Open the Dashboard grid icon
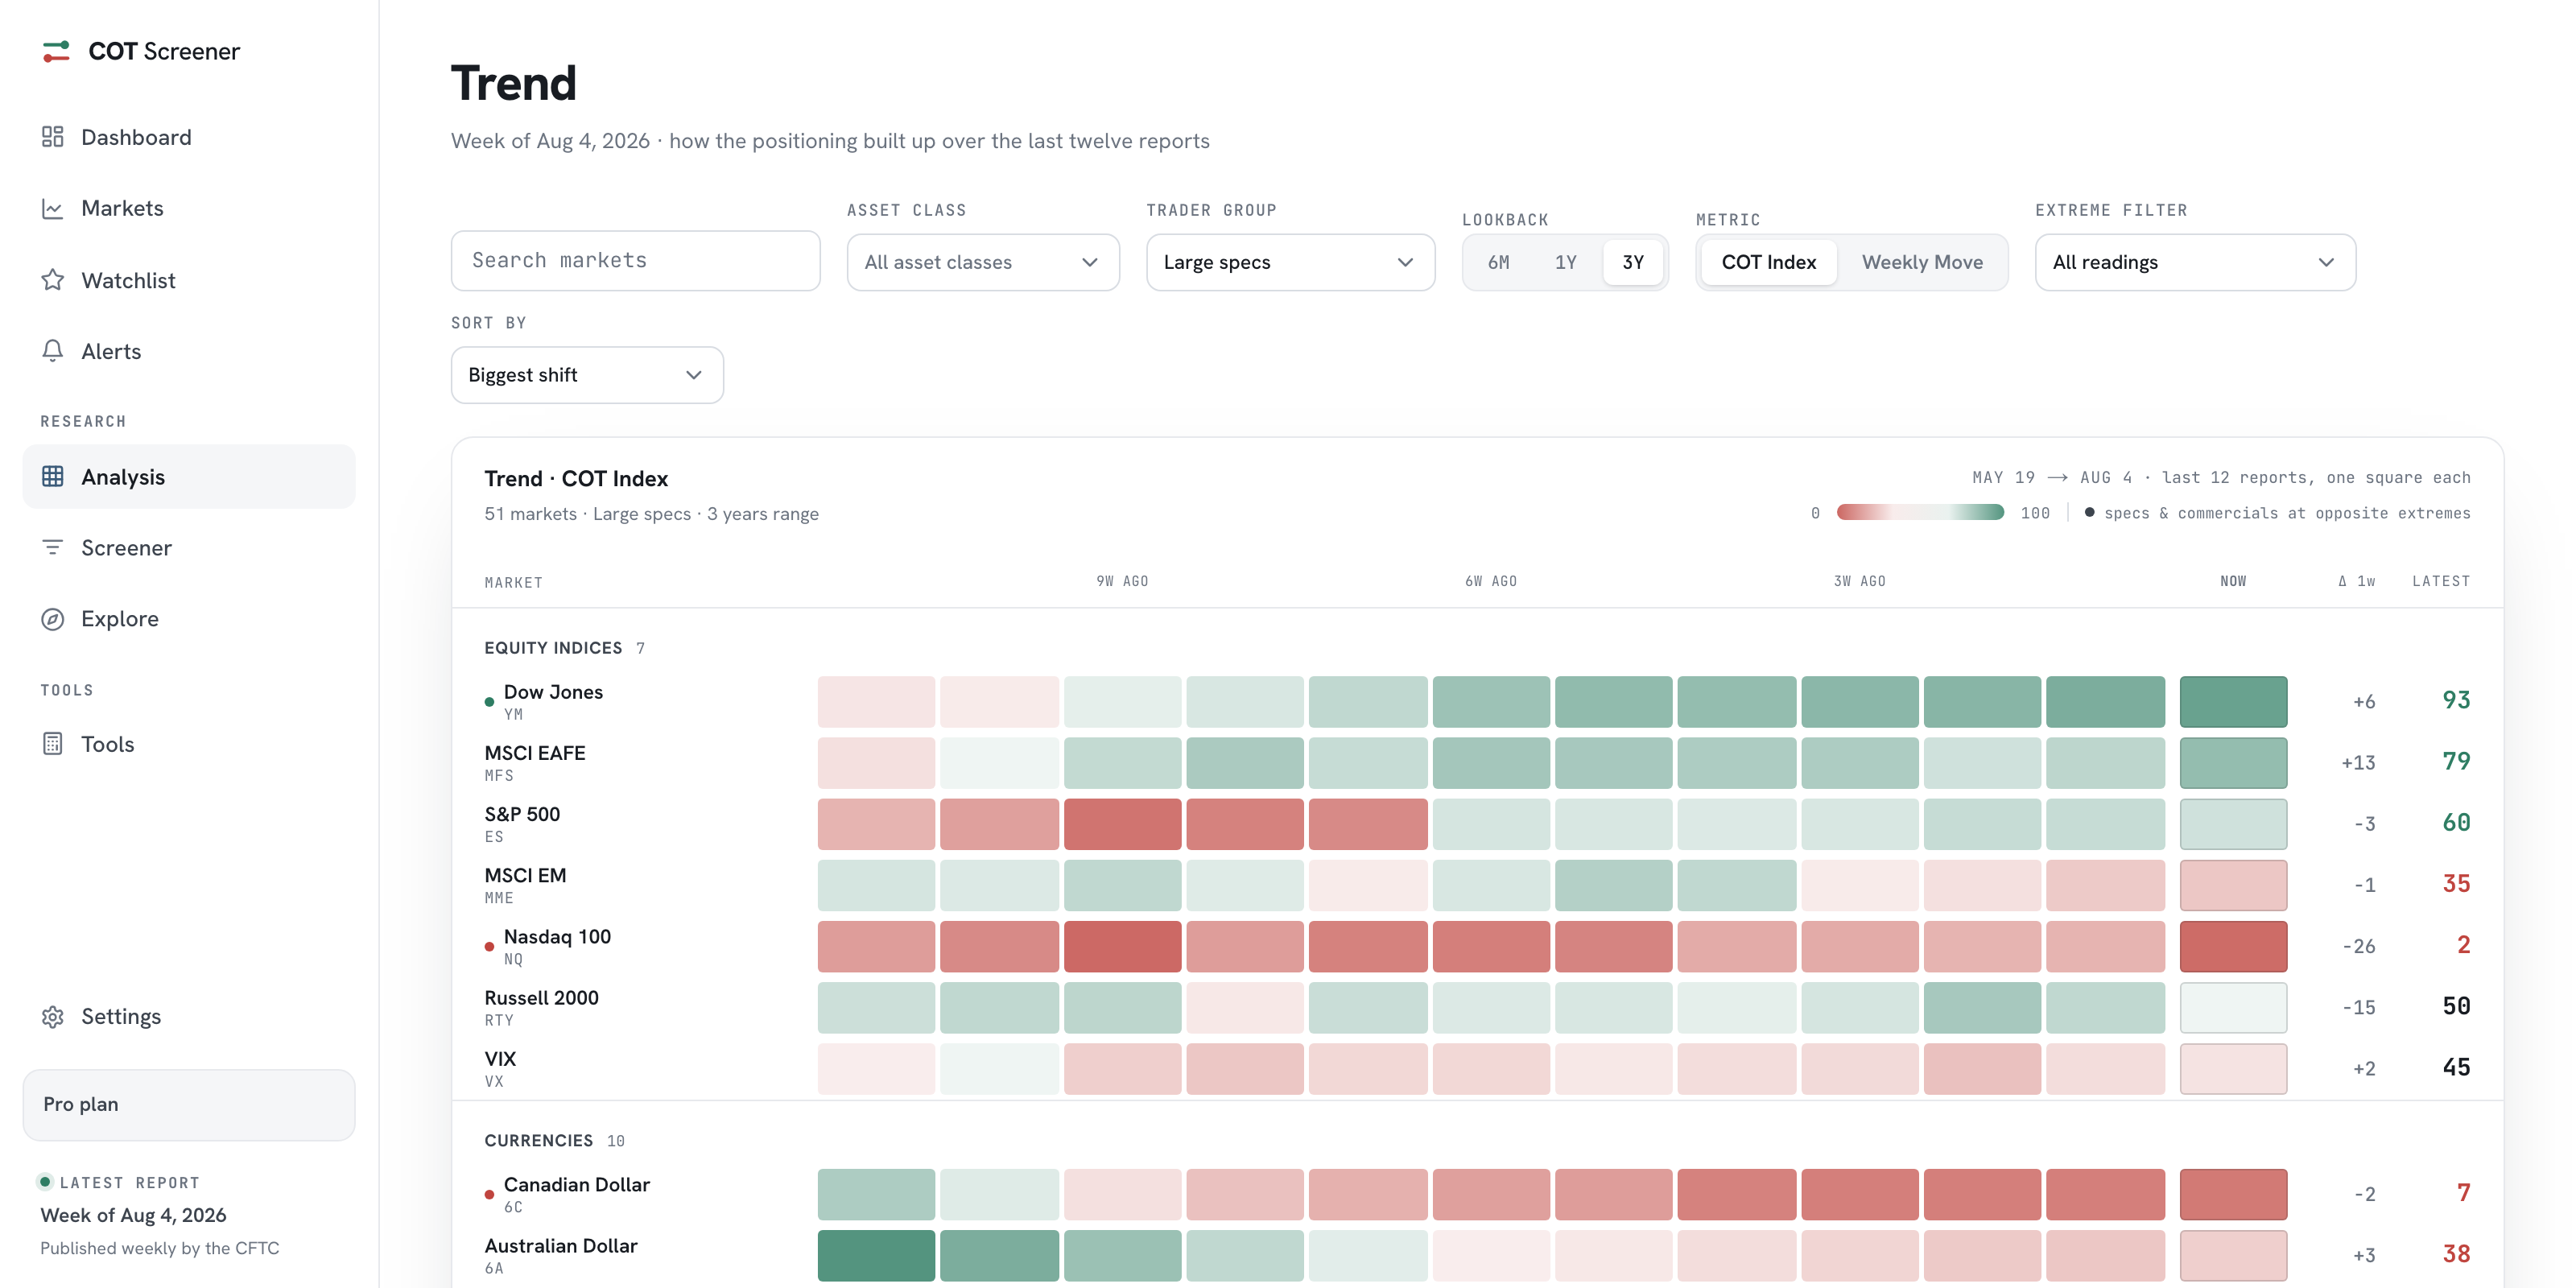The height and width of the screenshot is (1288, 2576). click(53, 137)
